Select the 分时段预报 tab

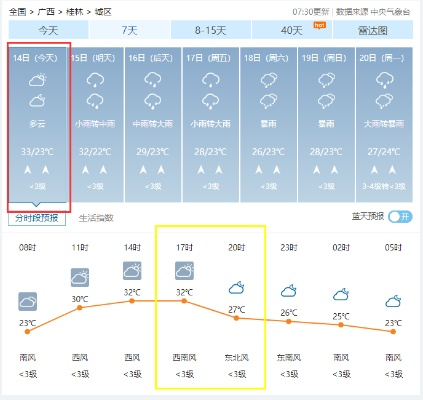coord(37,218)
